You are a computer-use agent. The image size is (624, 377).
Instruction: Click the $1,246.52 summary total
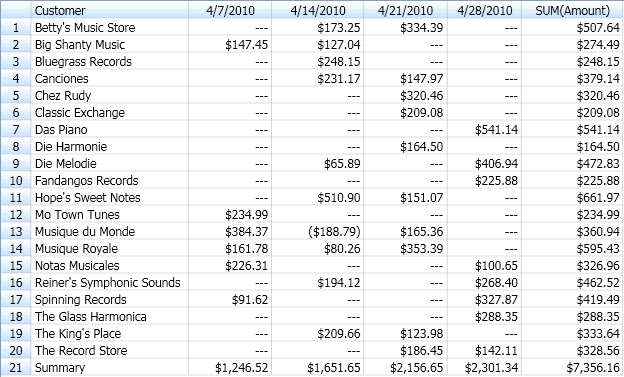tap(230, 367)
